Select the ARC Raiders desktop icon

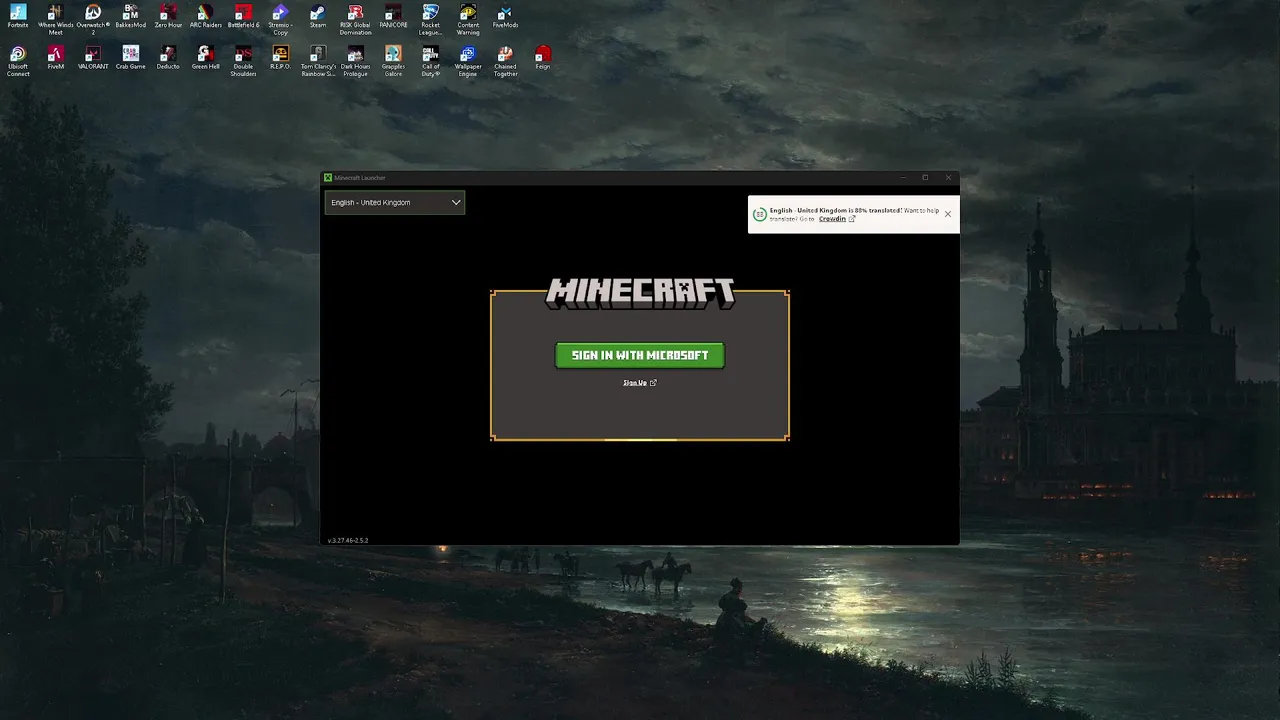[x=205, y=16]
